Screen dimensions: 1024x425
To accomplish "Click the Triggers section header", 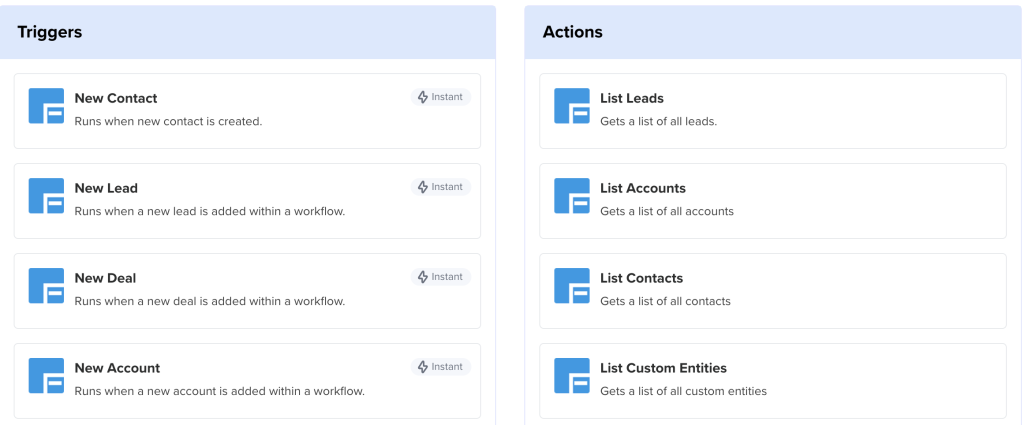I will (50, 32).
